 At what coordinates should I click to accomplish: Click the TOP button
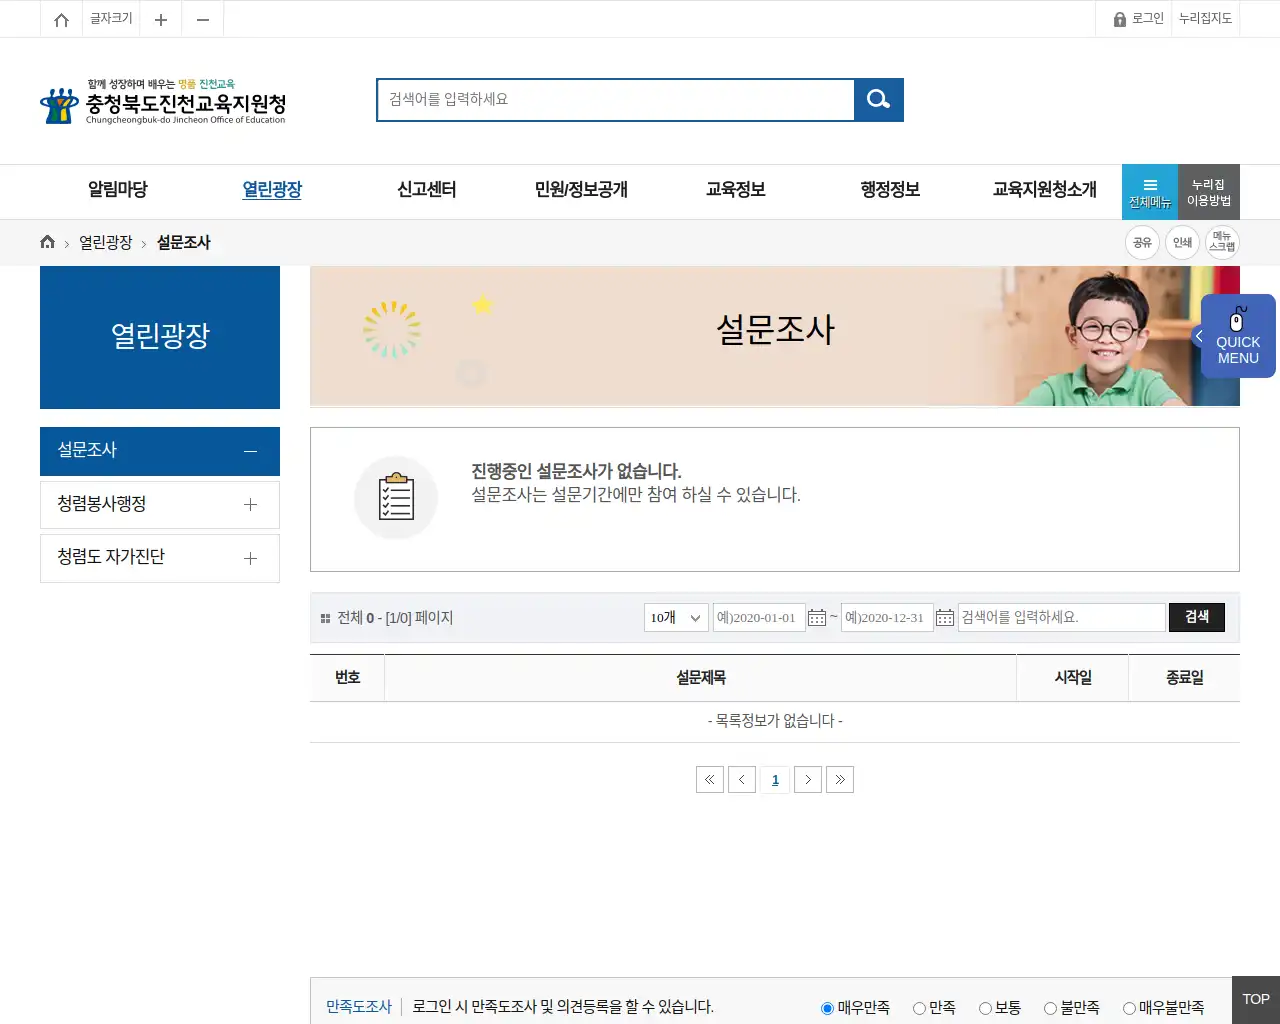click(x=1256, y=1000)
